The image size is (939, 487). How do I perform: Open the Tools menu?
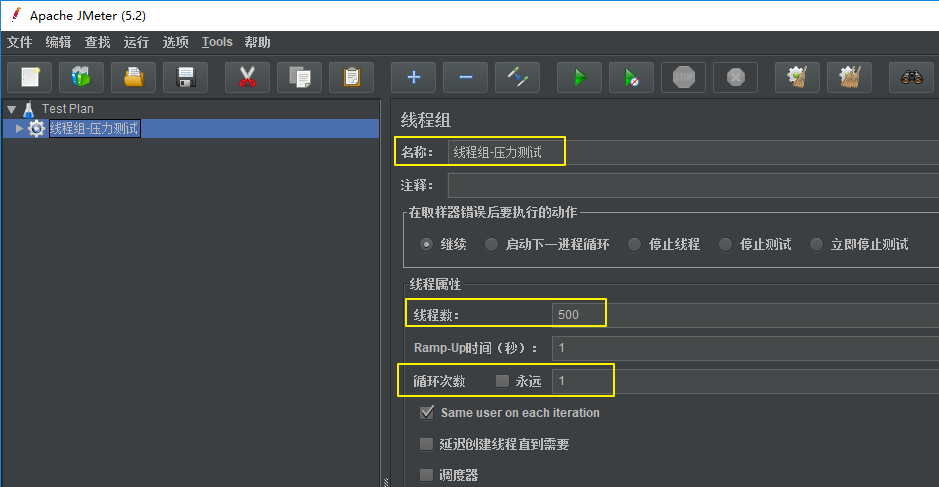coord(217,43)
